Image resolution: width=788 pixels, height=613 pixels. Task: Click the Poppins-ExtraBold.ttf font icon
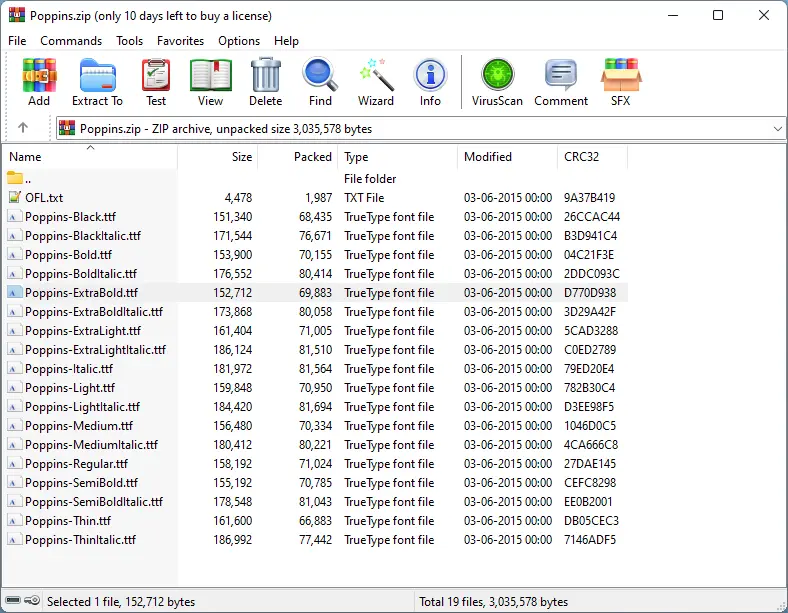click(15, 292)
